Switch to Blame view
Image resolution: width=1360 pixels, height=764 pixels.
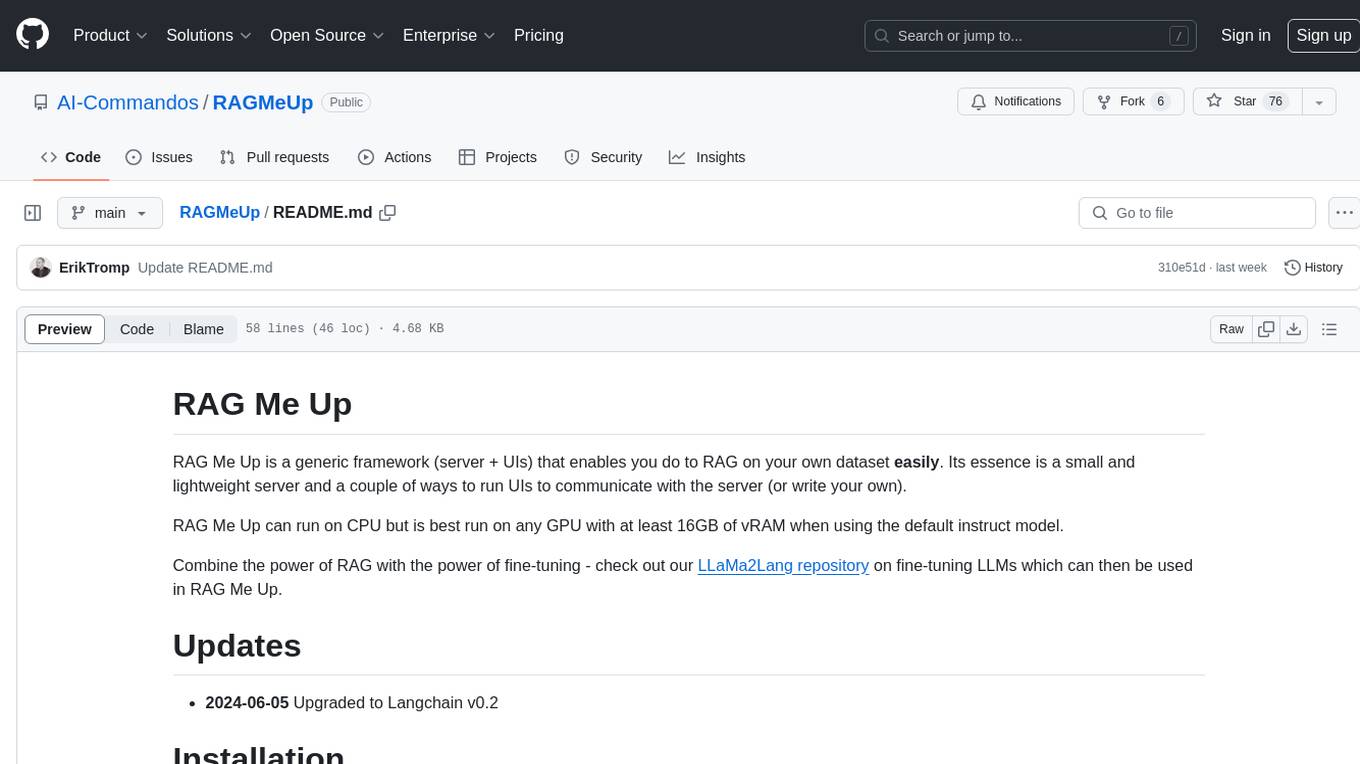coord(203,329)
